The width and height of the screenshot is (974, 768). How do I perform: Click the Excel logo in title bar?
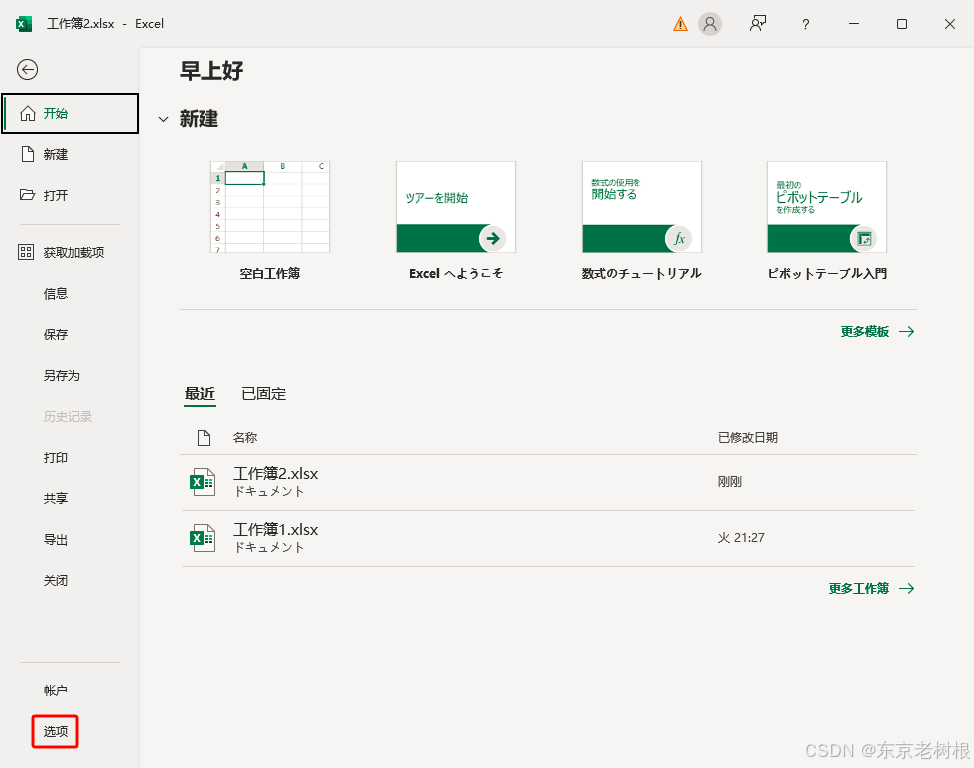click(24, 24)
